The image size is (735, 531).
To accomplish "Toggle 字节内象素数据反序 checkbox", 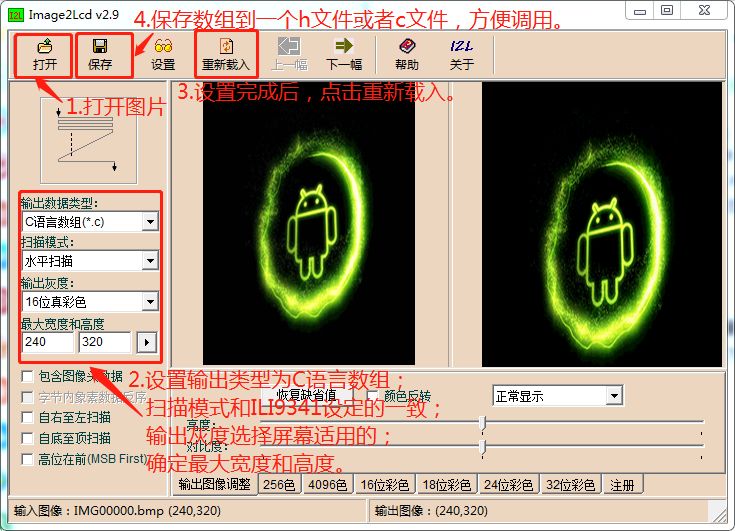I will click(x=27, y=397).
